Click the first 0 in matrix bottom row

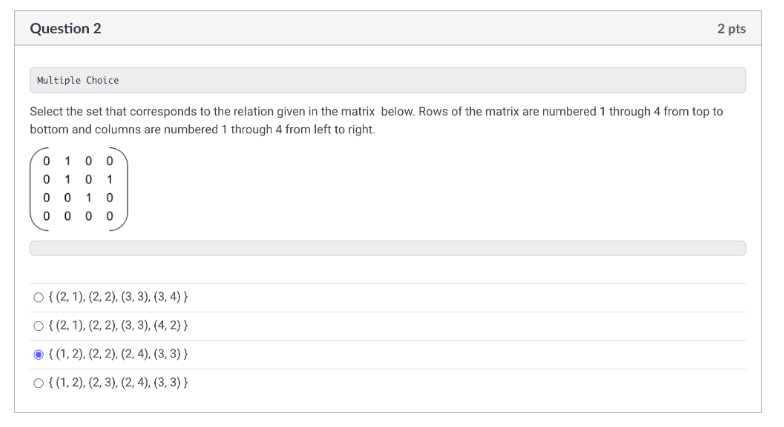point(46,215)
